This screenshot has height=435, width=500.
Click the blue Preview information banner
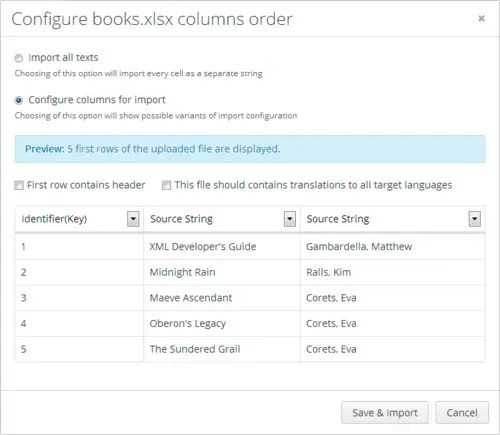click(250, 149)
